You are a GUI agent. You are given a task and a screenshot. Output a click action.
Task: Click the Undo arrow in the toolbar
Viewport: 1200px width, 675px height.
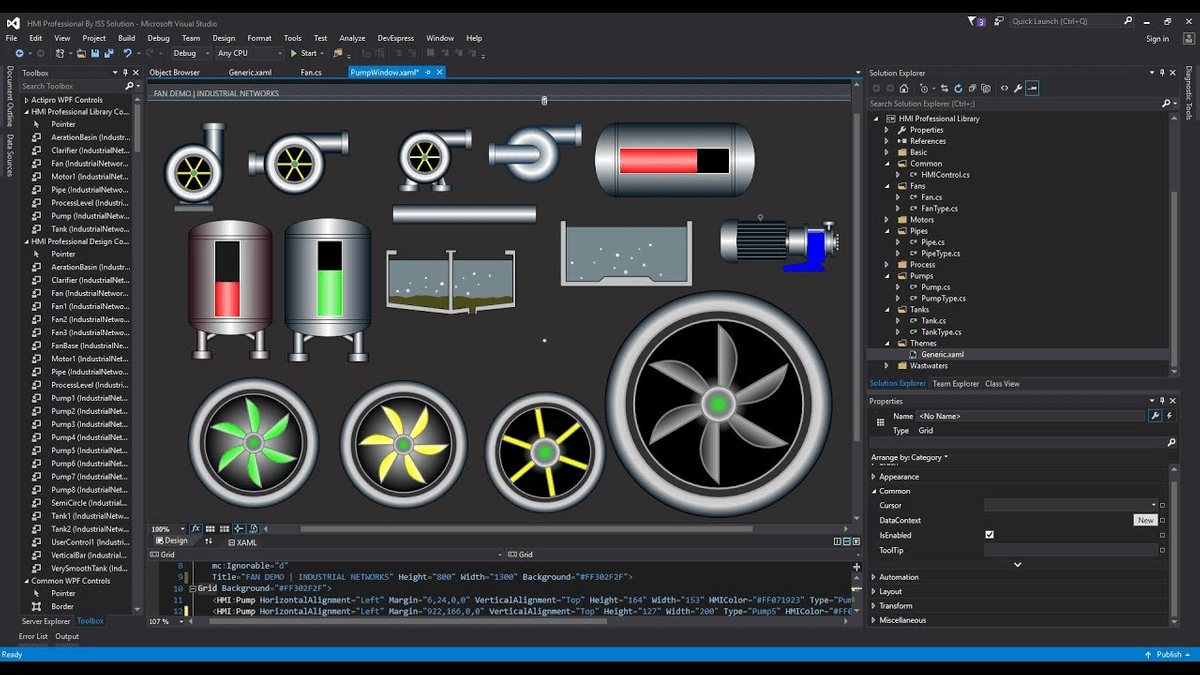tap(128, 53)
